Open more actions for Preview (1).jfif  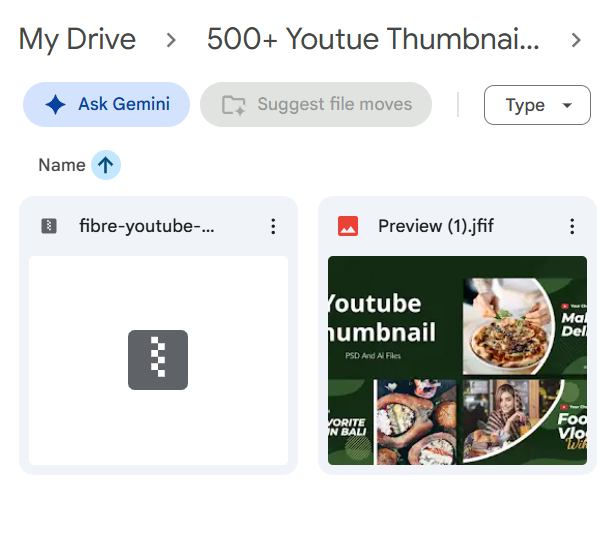572,227
